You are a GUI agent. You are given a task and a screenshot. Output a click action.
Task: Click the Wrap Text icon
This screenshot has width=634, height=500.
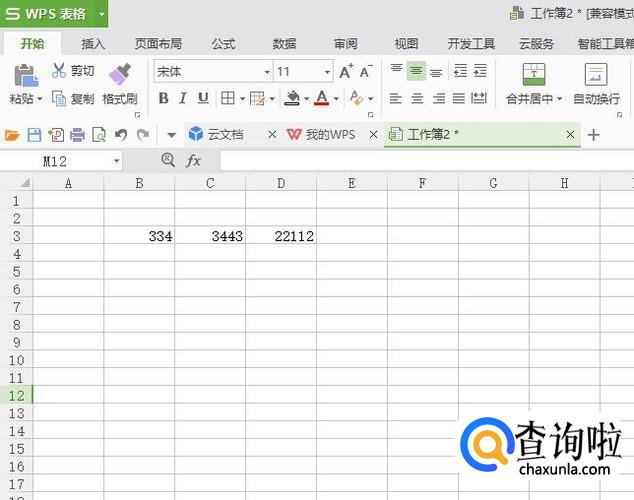(x=596, y=74)
